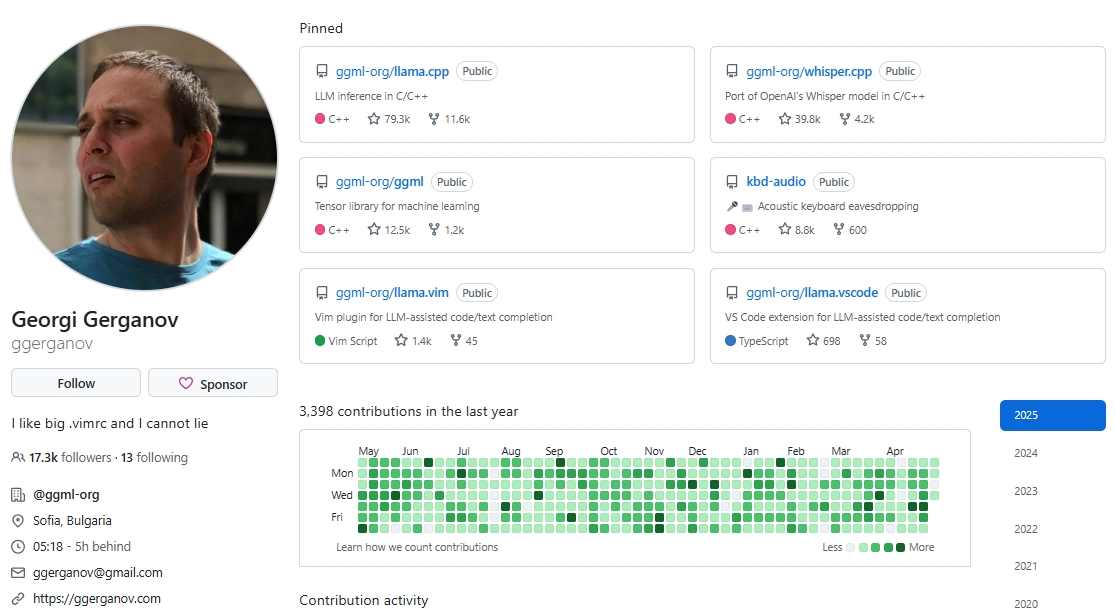Click the followers people icon
The width and height of the screenshot is (1115, 616).
(18, 457)
